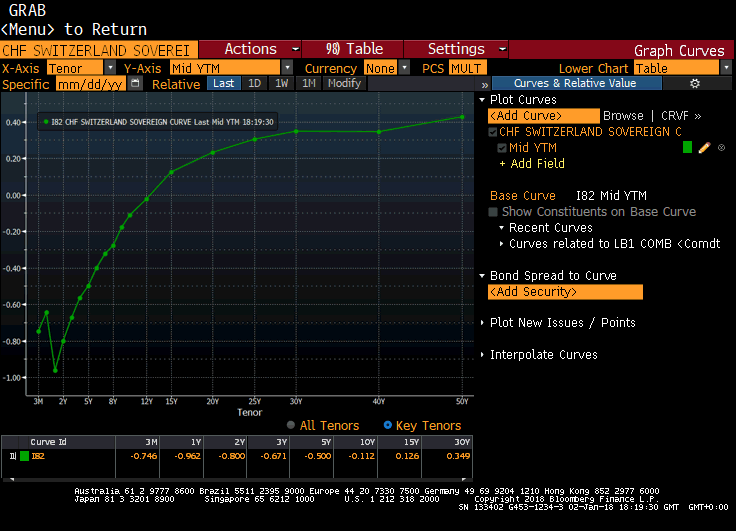
Task: Uncheck the CHF Switzerland Sovereign curve checkbox
Action: [x=493, y=132]
